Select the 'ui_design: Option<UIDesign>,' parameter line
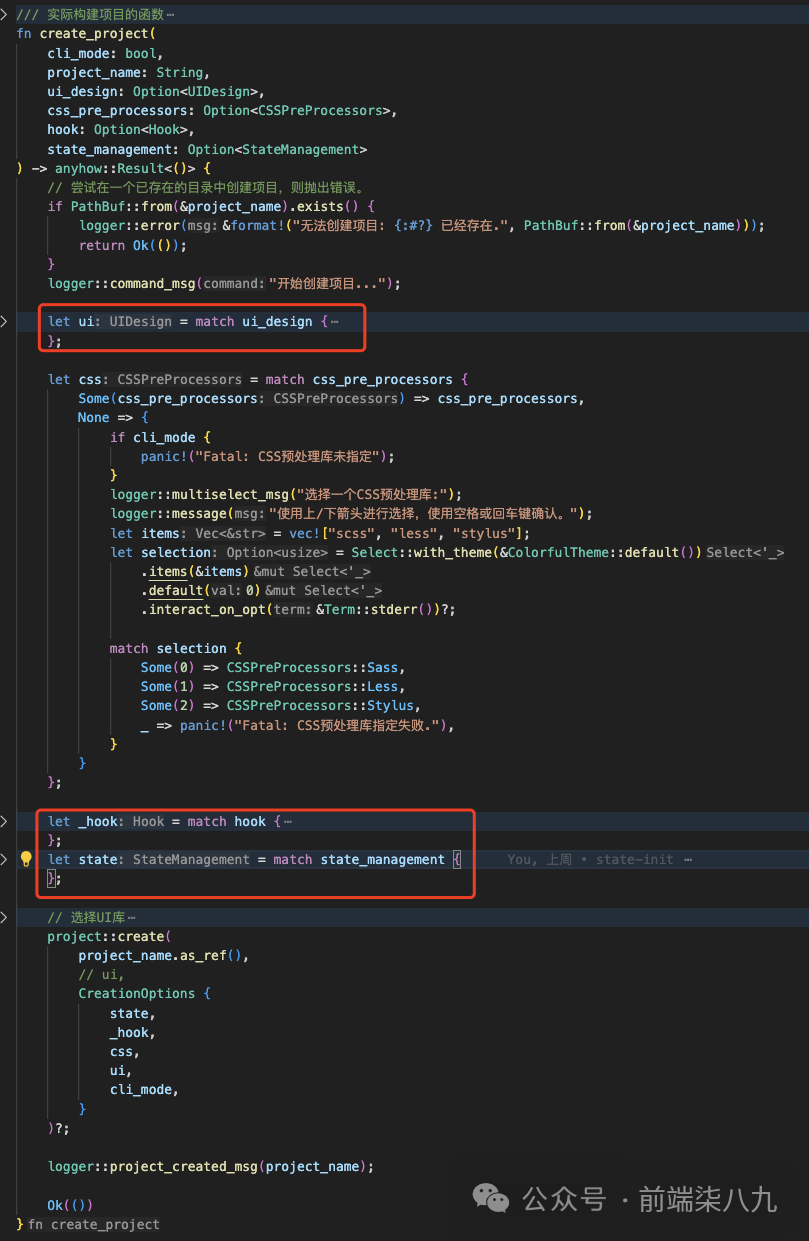Image resolution: width=809 pixels, height=1241 pixels. coord(155,91)
